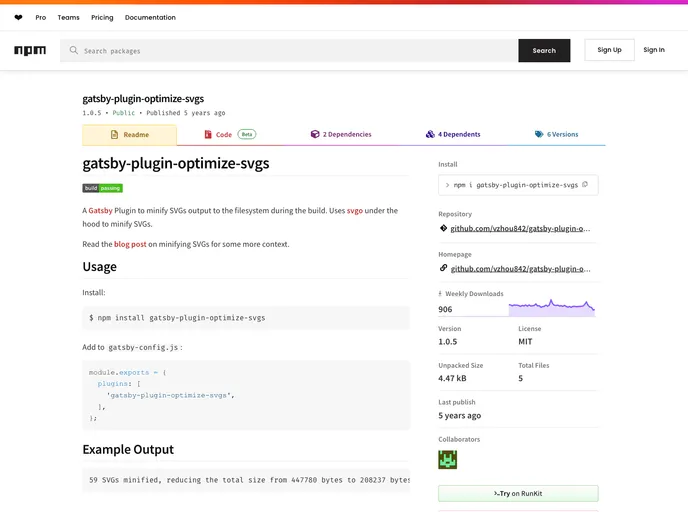The height and width of the screenshot is (512, 688).
Task: Switch to the 4 Dependents tab
Action: point(453,134)
